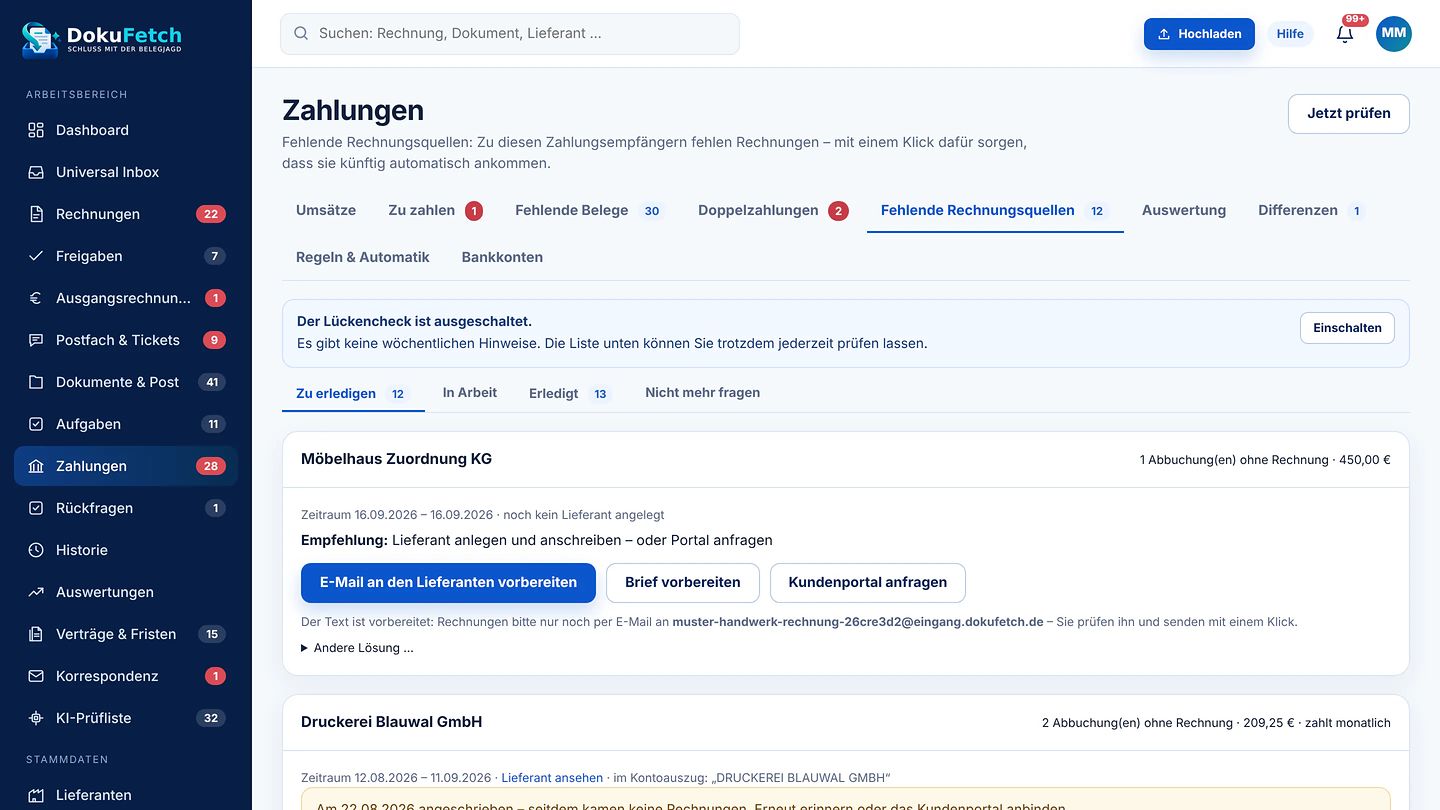The height and width of the screenshot is (810, 1440).
Task: Switch to the Bankkonten tab
Action: (x=502, y=257)
